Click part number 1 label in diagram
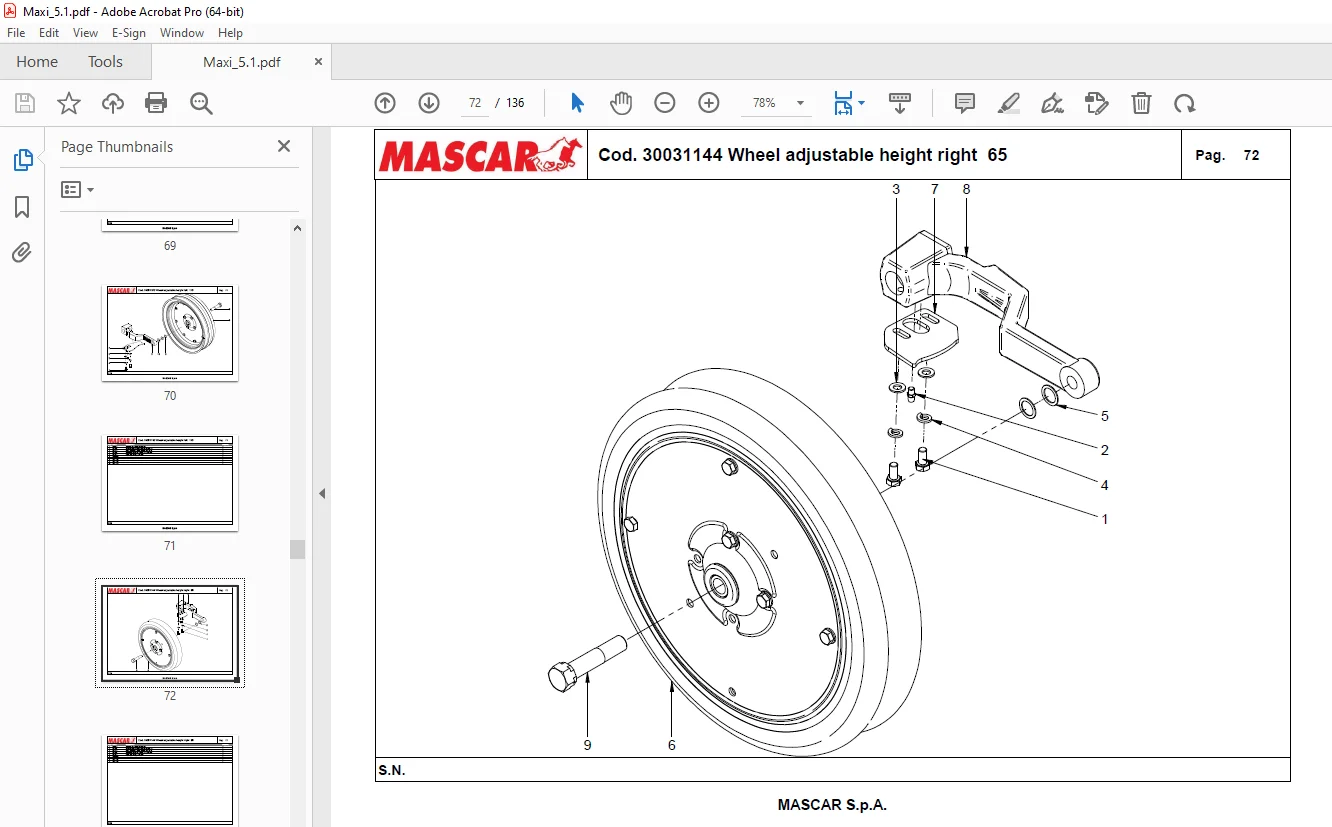The width and height of the screenshot is (1332, 827). [1105, 519]
